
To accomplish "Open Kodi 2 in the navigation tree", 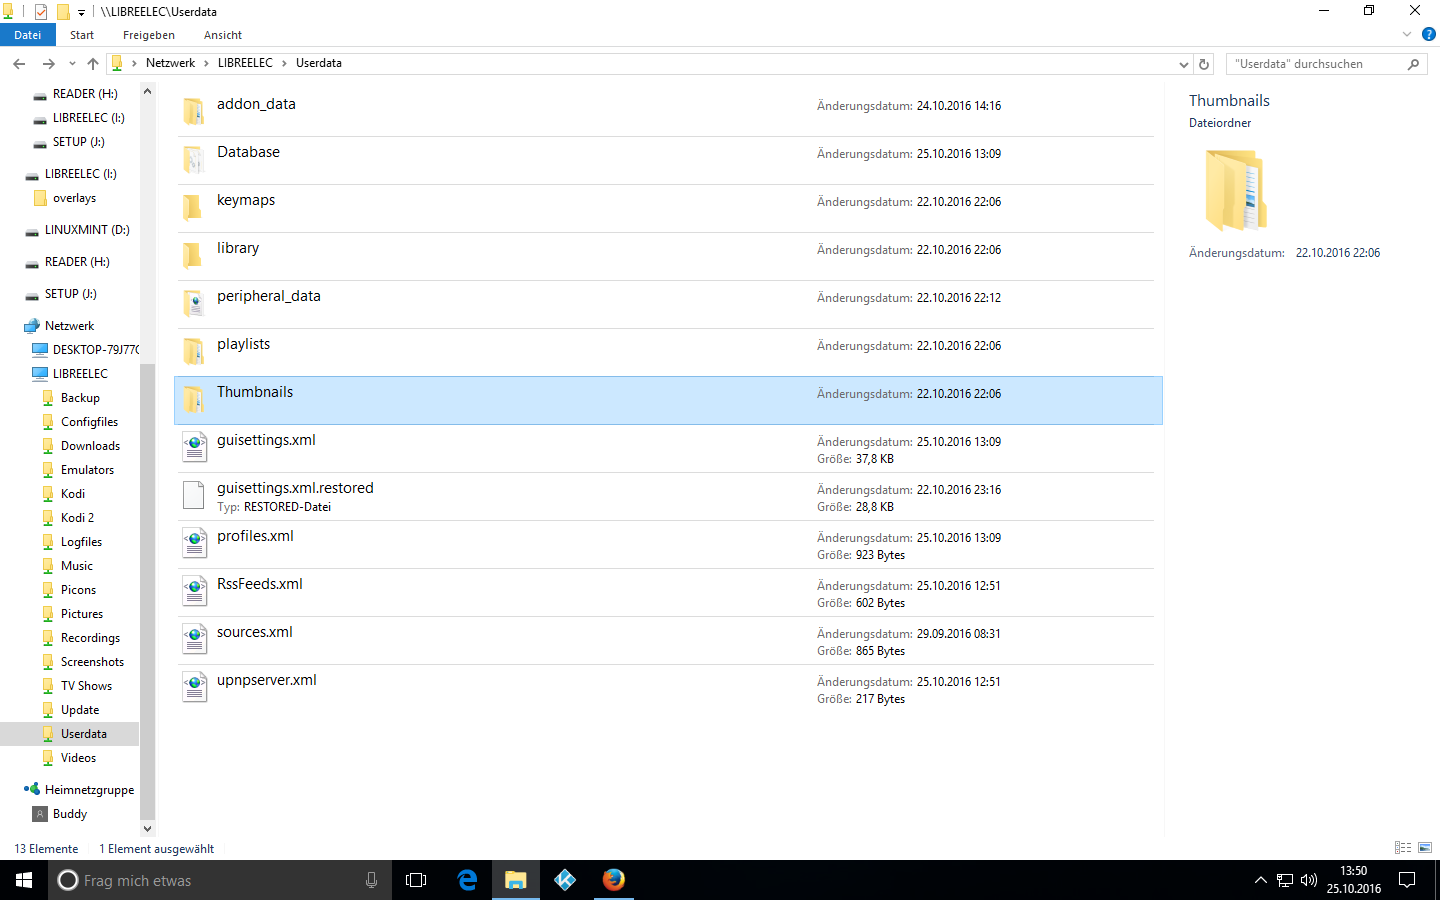I will click(77, 518).
